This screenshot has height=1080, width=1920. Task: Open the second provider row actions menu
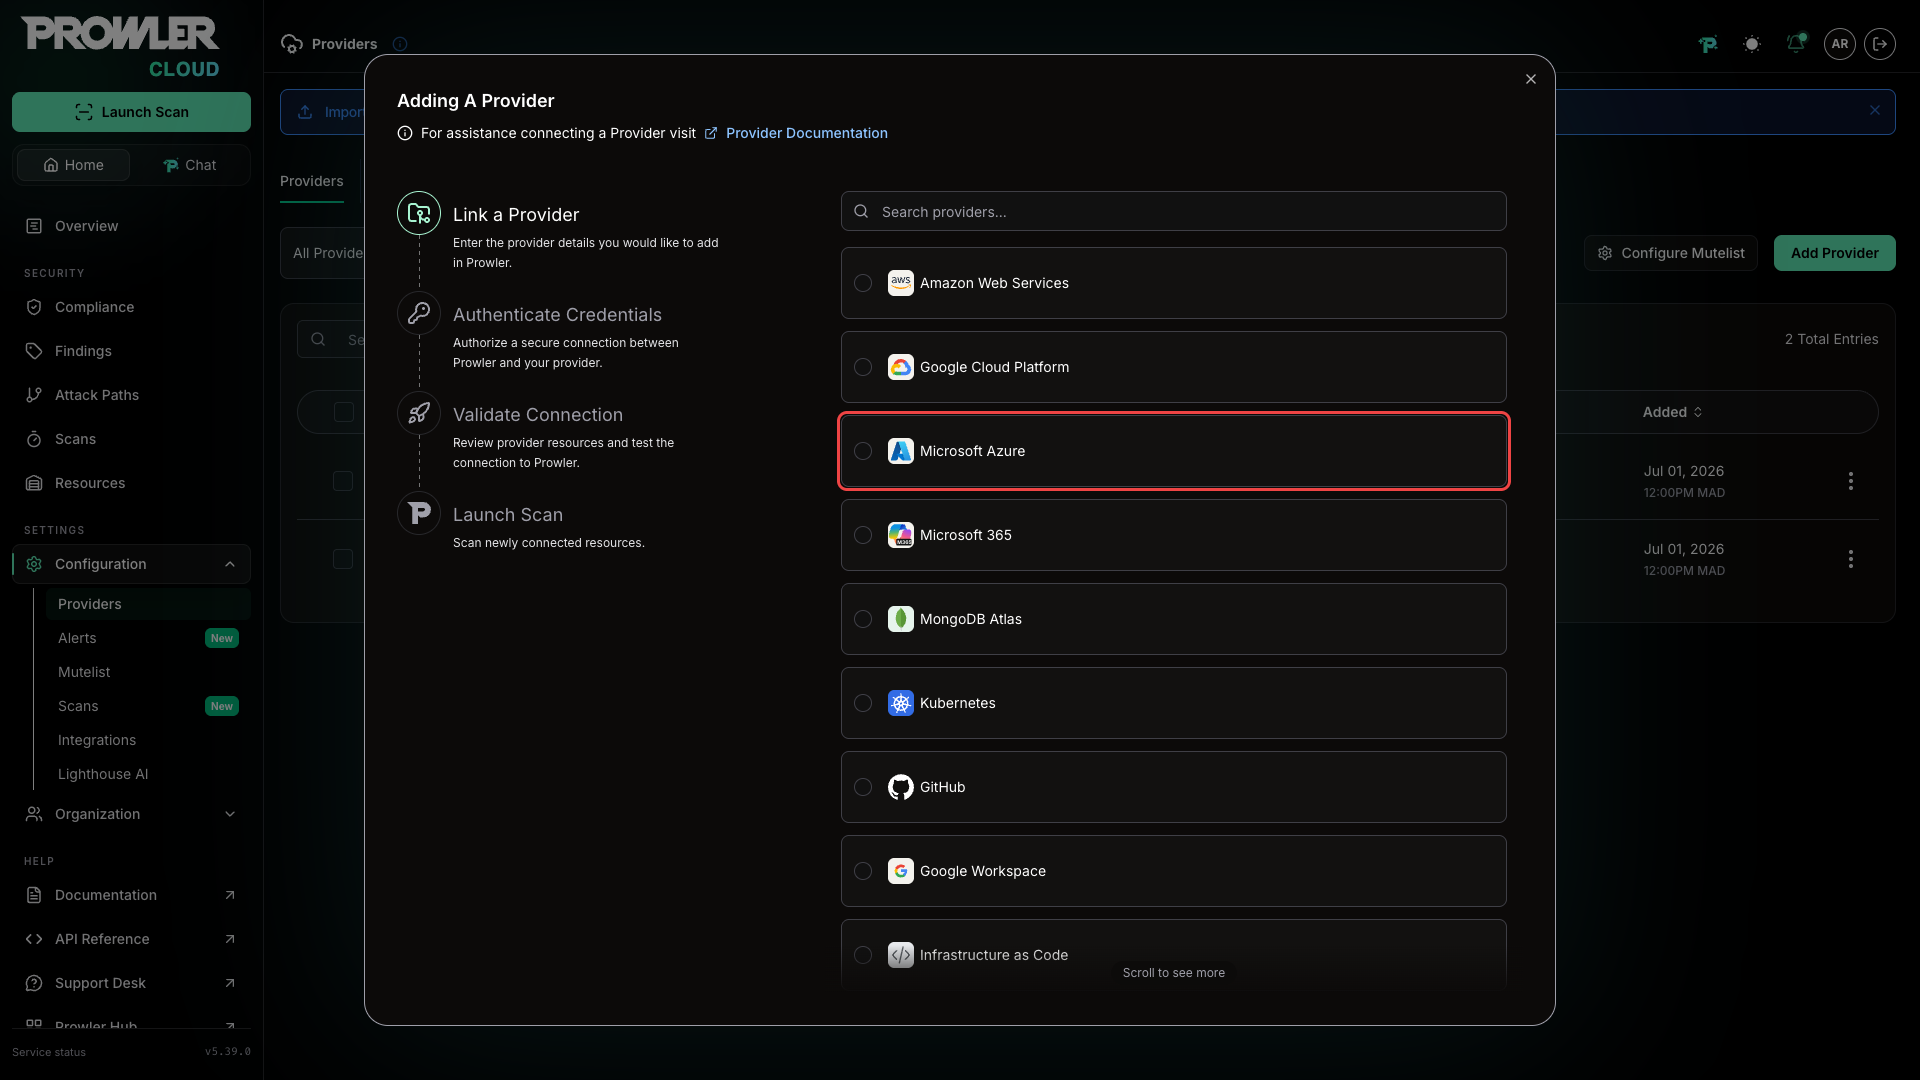[x=1851, y=559]
